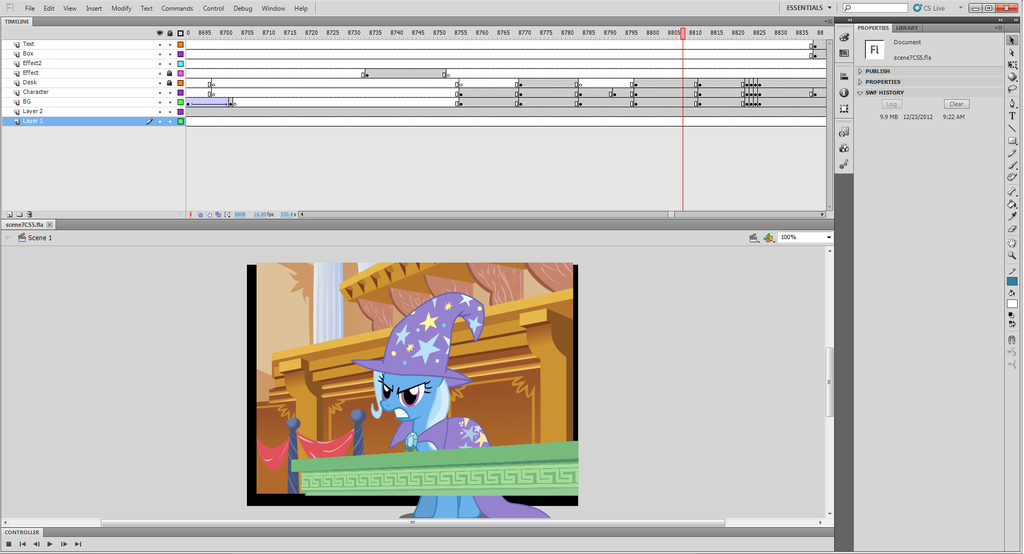
Task: Select the Eraser tool
Action: click(x=1012, y=229)
